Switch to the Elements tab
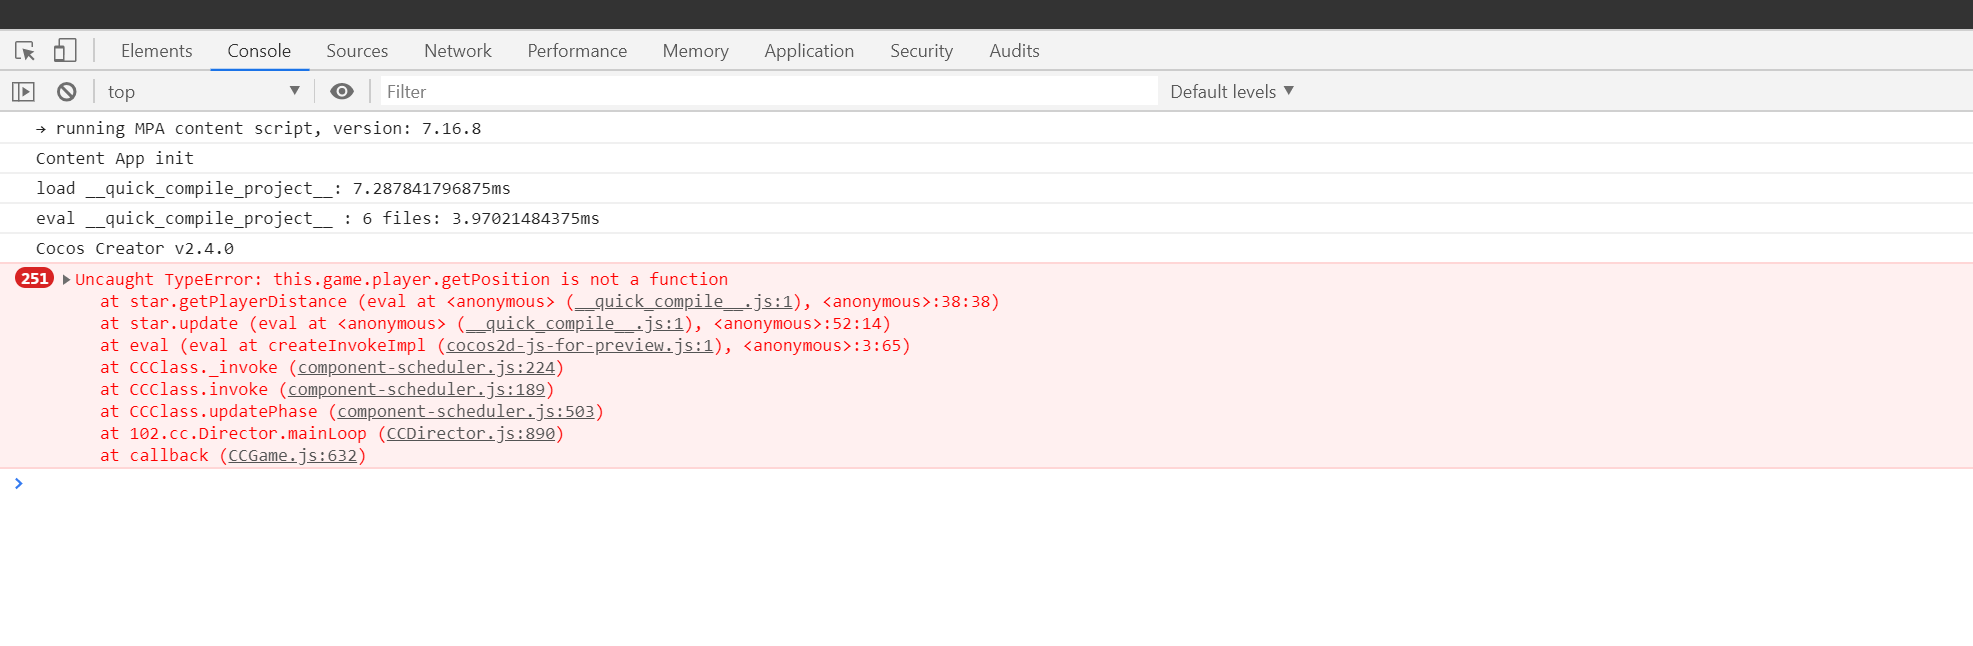Screen dimensions: 1973x646 (x=156, y=51)
